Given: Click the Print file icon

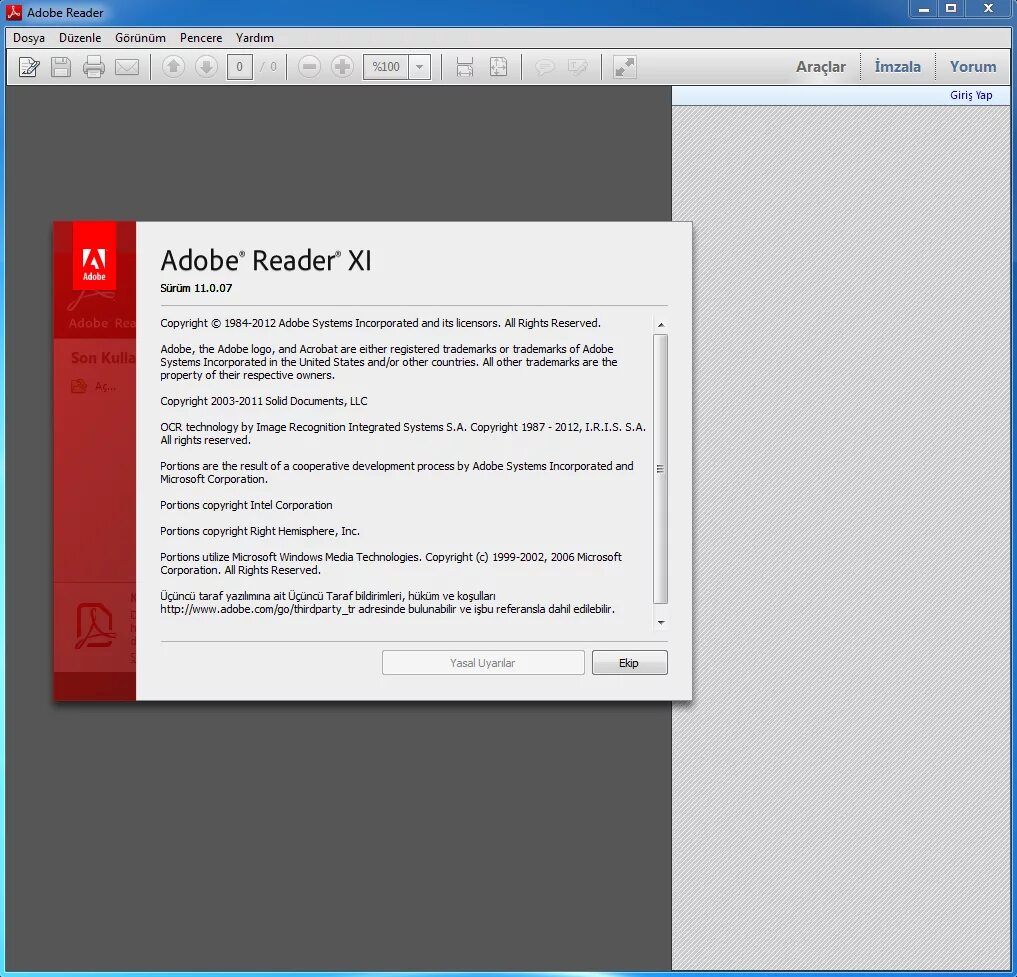Looking at the screenshot, I should coord(93,67).
